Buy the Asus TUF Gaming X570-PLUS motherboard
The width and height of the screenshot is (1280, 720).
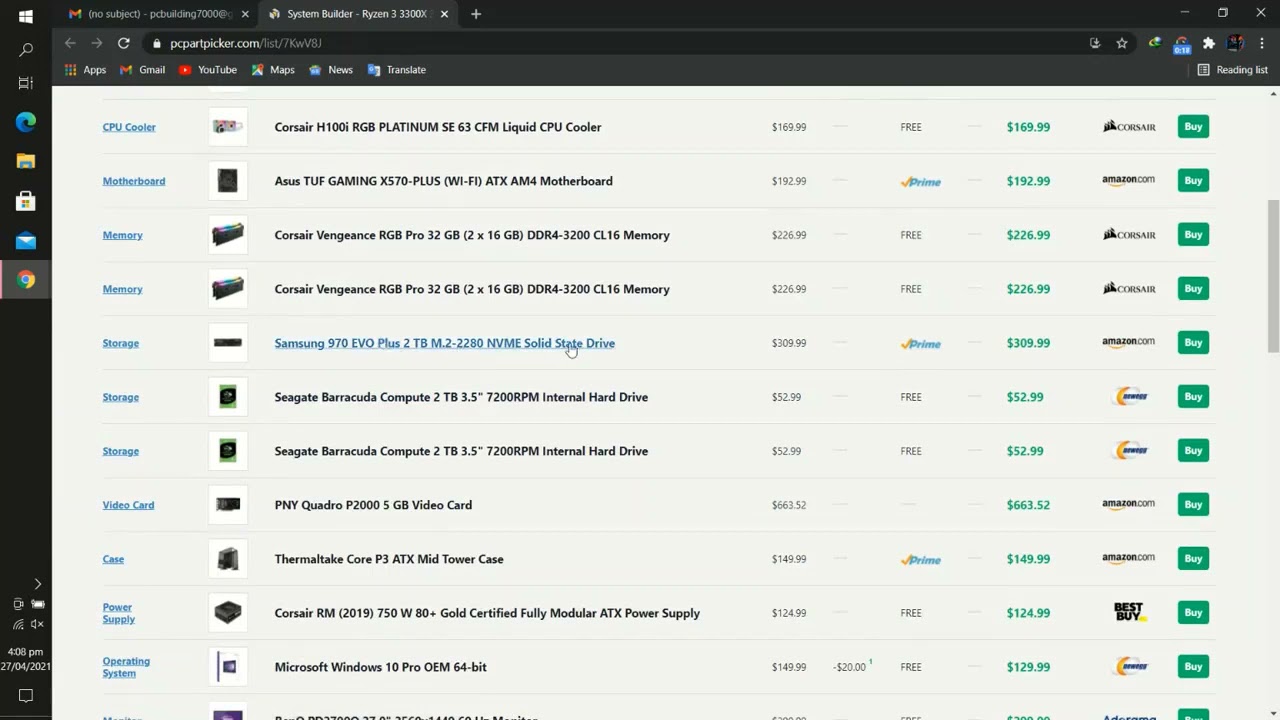(1193, 181)
